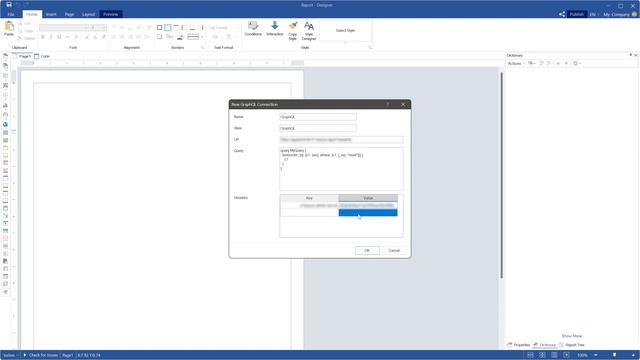Expand the Style group dialog launcher
The height and width of the screenshot is (360, 640).
(x=370, y=48)
